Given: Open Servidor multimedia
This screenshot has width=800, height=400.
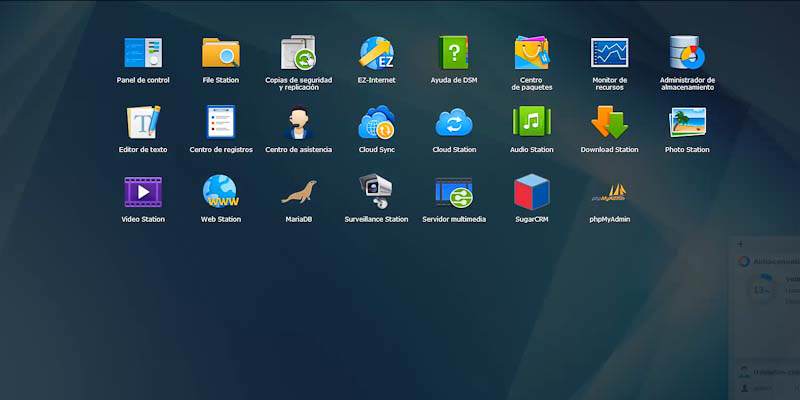Looking at the screenshot, I should tap(454, 192).
